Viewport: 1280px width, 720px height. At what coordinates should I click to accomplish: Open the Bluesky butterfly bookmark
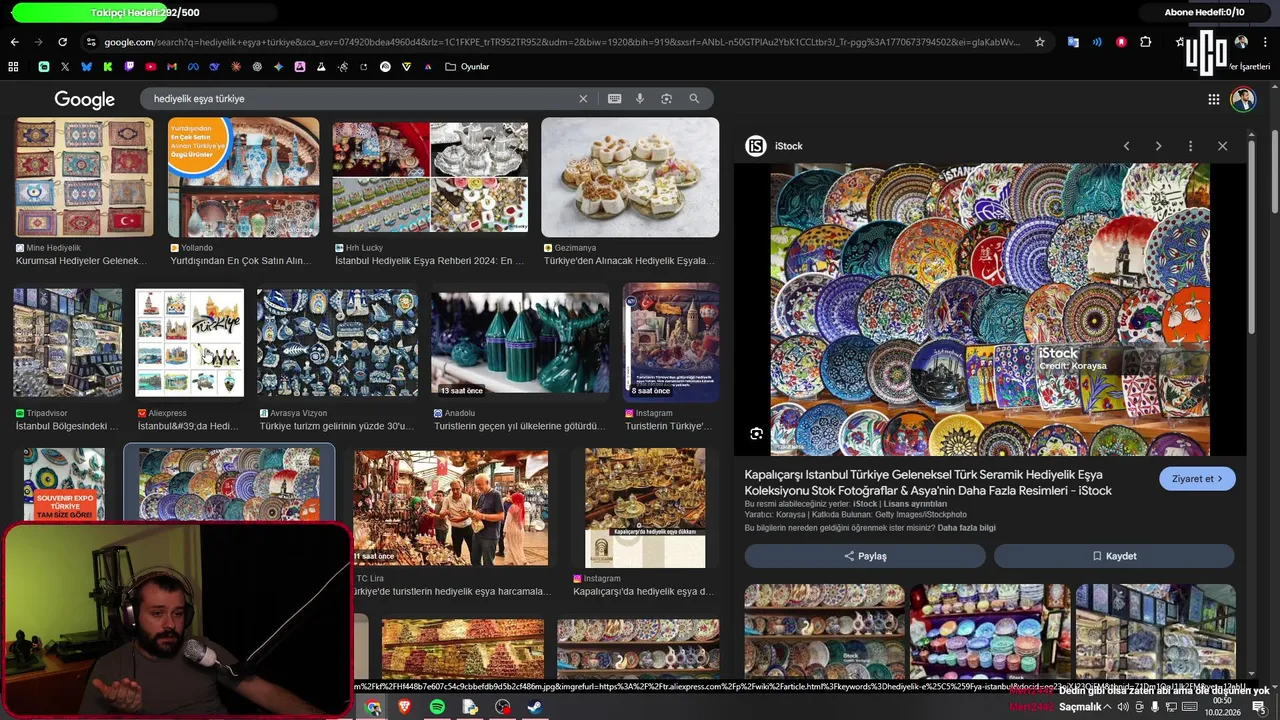[x=86, y=67]
